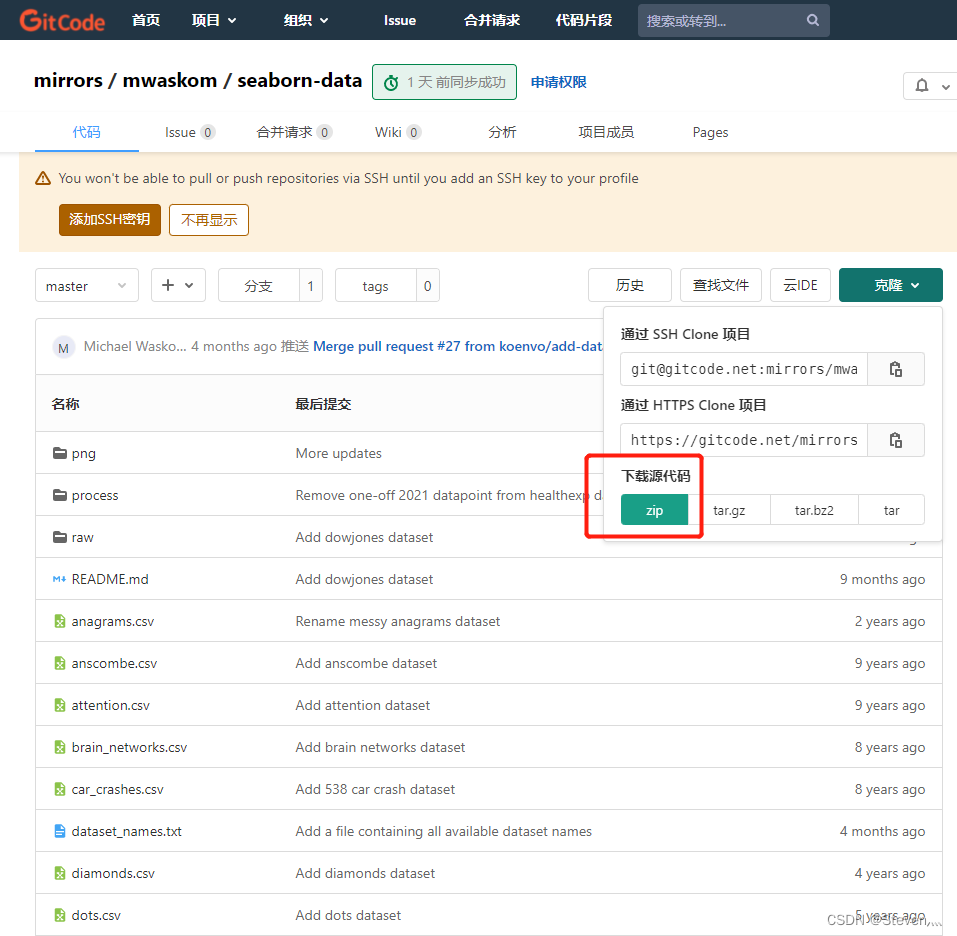Open commit 历史 button
Viewport: 957px width, 936px height.
630,285
